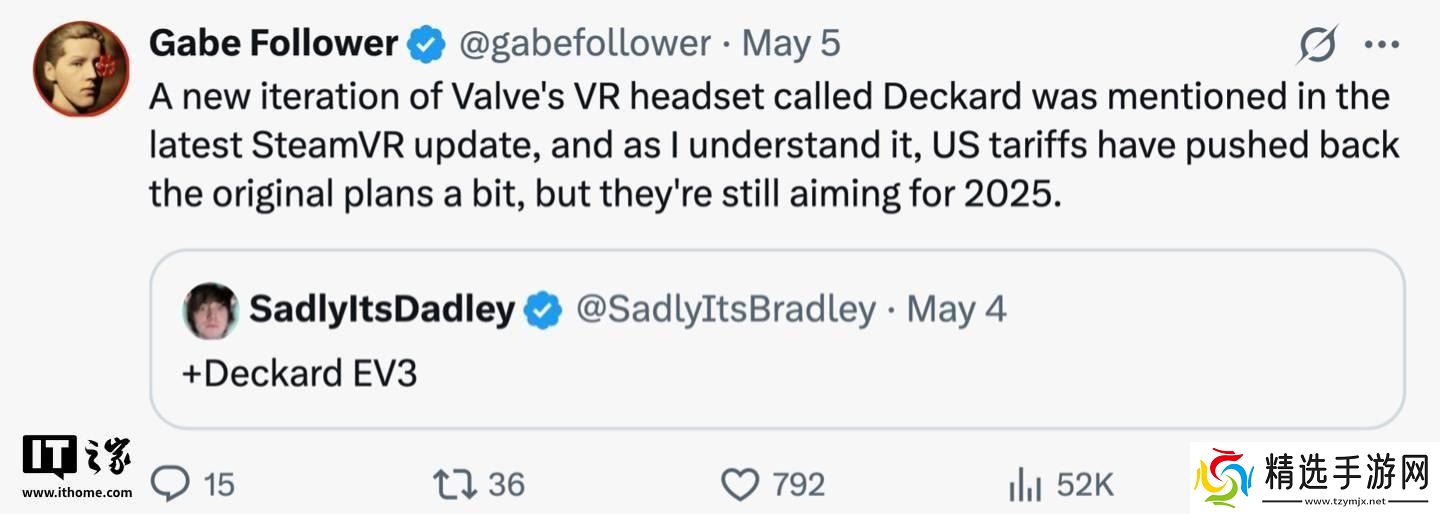Click the repost arrows icon

point(454,485)
